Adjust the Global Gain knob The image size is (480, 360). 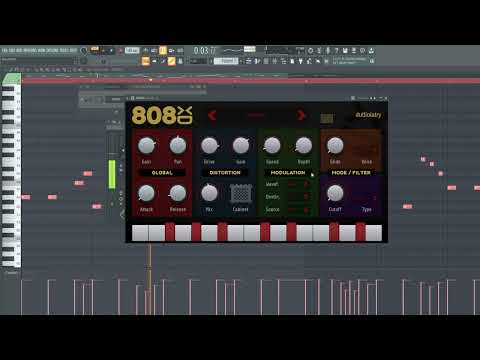point(146,146)
